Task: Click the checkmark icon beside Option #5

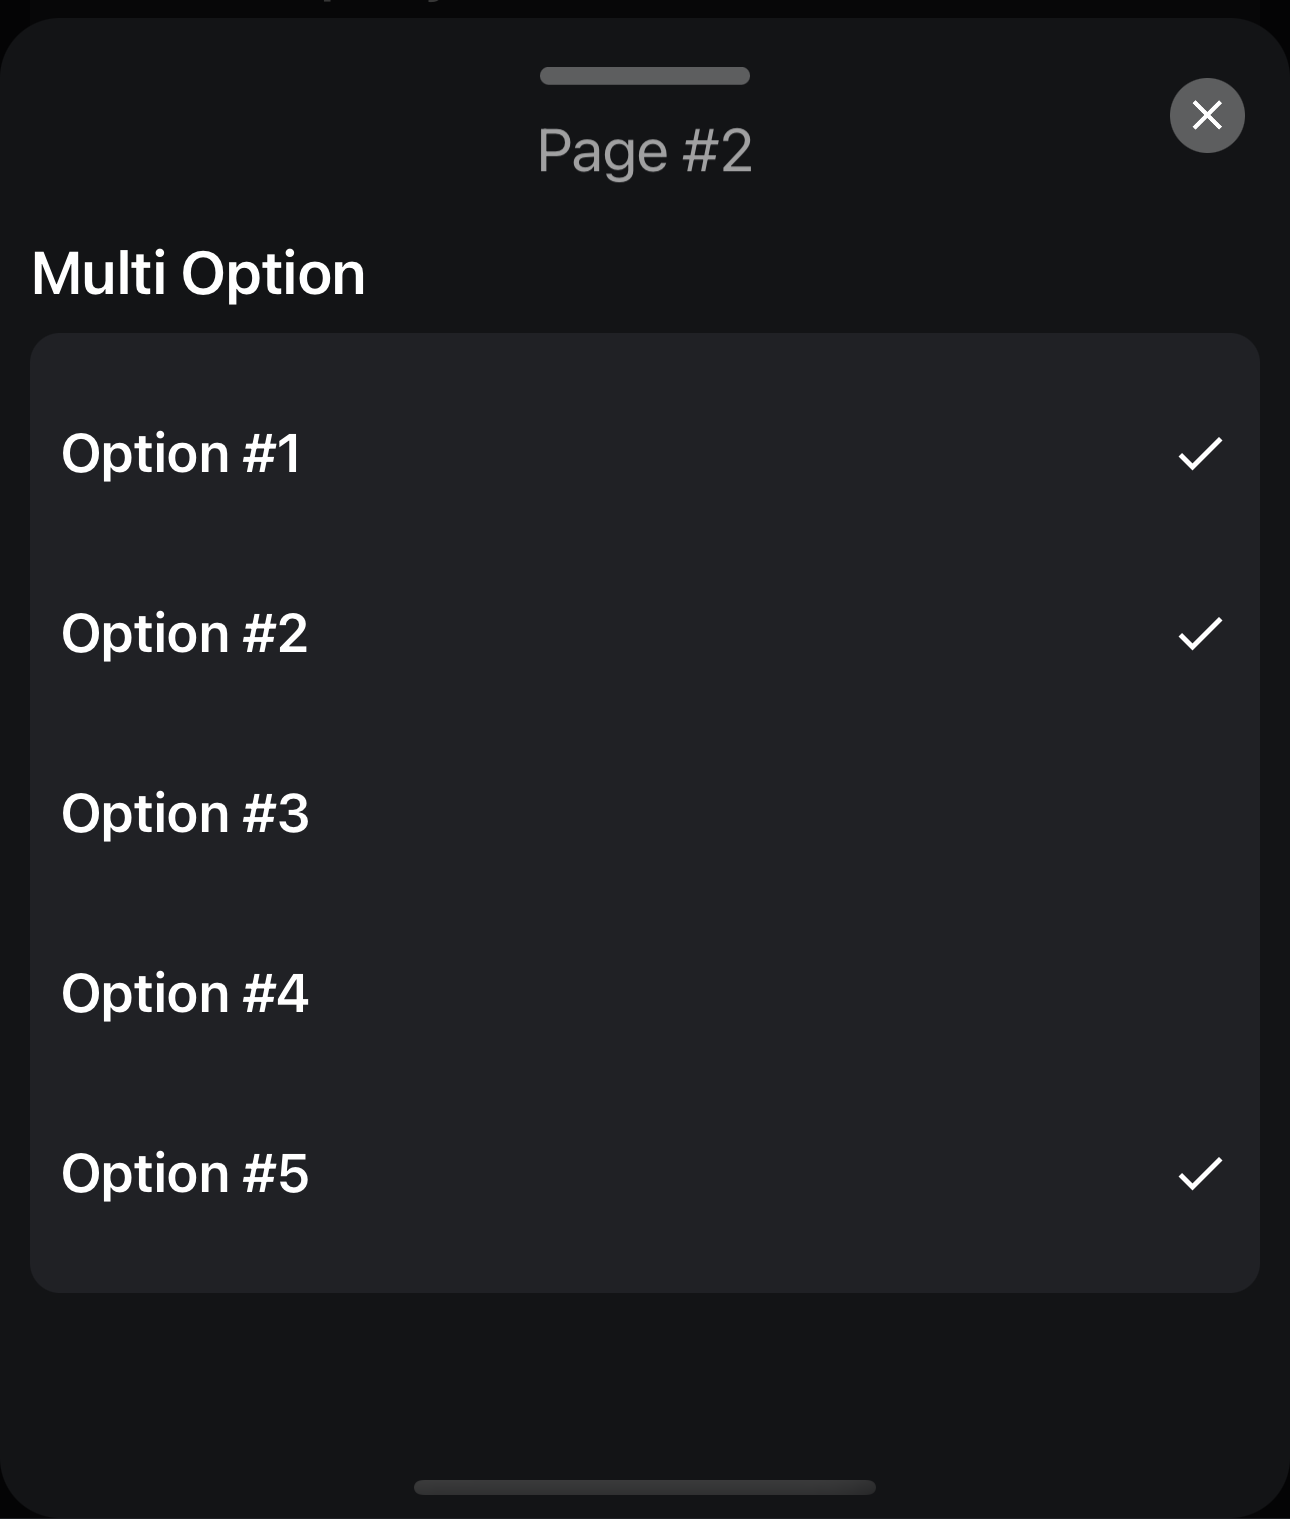Action: tap(1200, 1173)
